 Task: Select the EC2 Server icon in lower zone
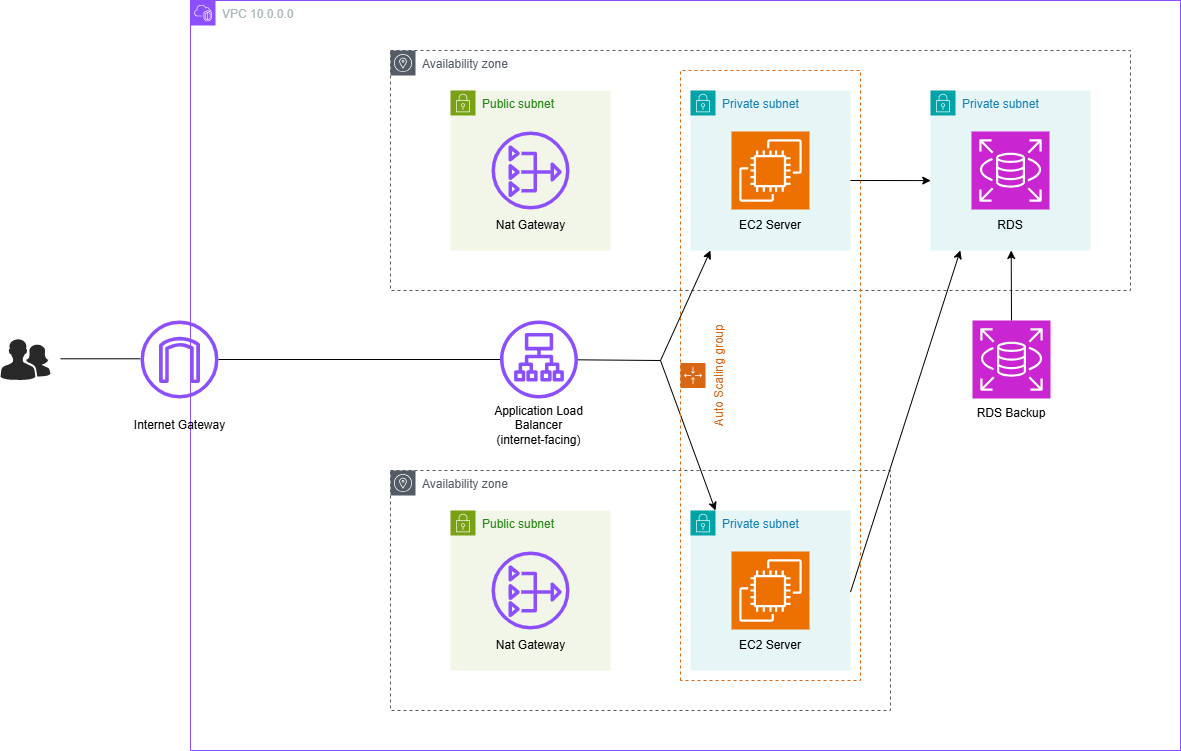pos(771,591)
